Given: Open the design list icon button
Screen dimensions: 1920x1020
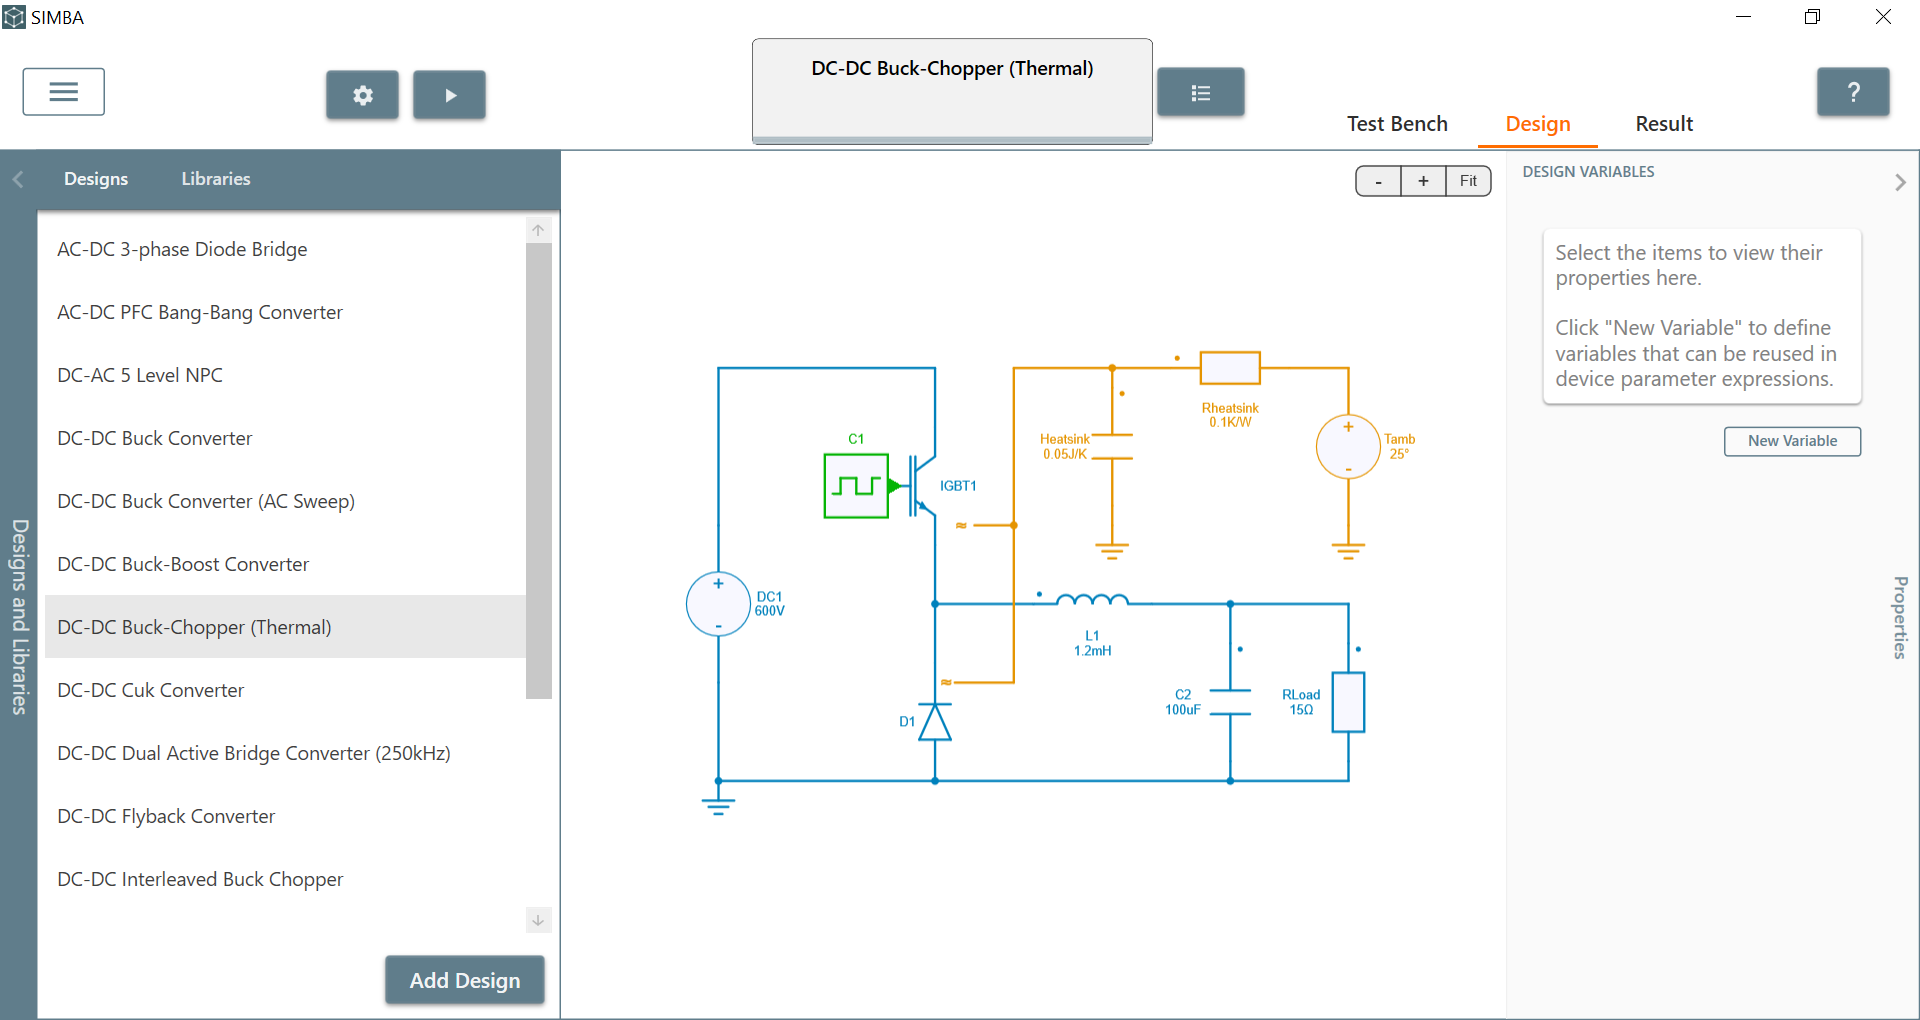Looking at the screenshot, I should pyautogui.click(x=1200, y=93).
